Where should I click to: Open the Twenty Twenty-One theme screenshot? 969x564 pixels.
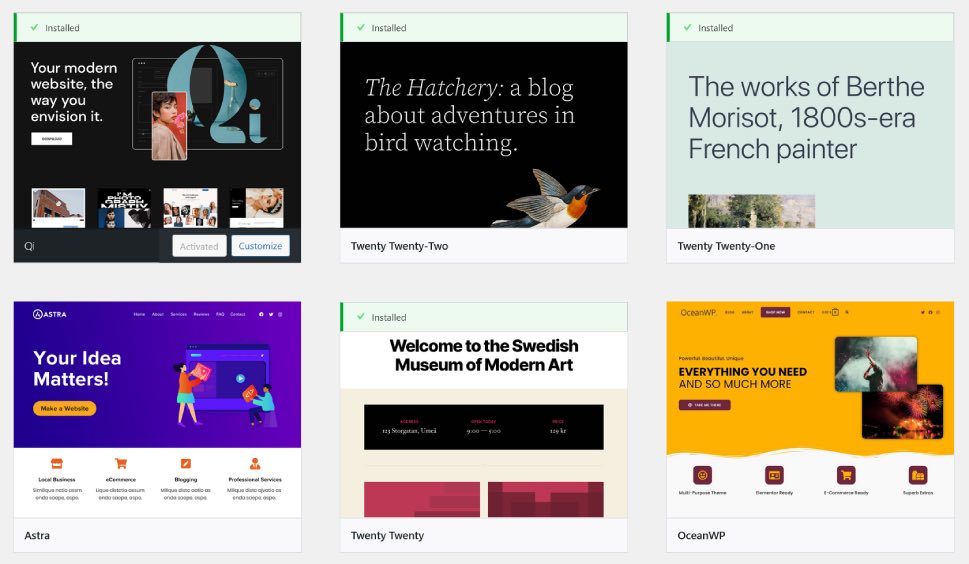[x=810, y=135]
